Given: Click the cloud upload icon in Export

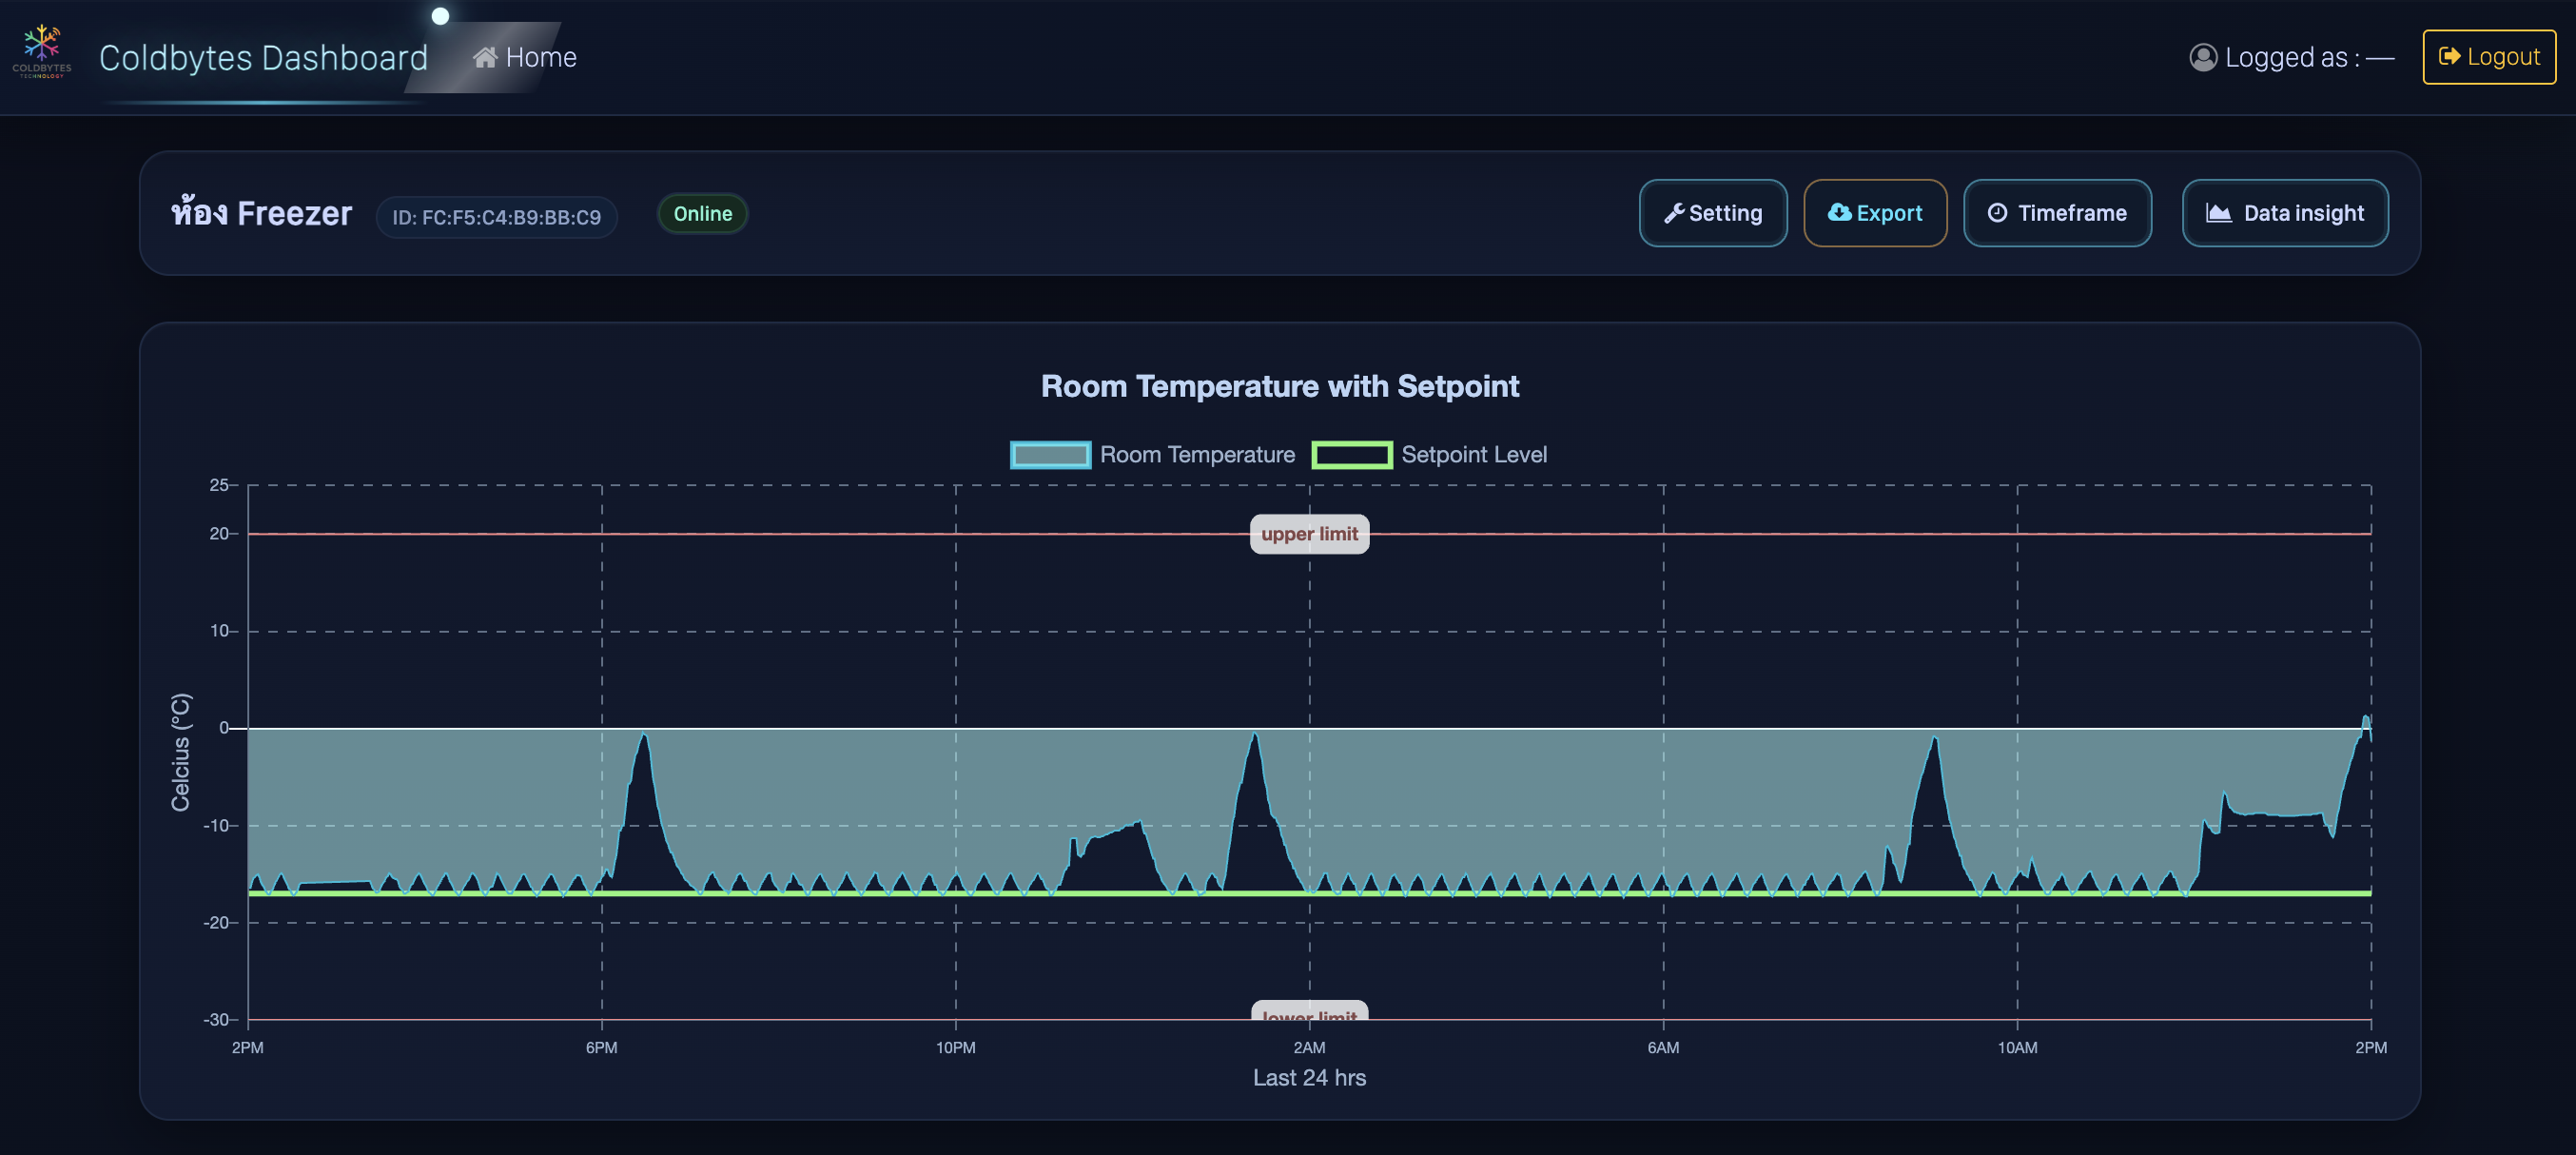Looking at the screenshot, I should point(1839,212).
